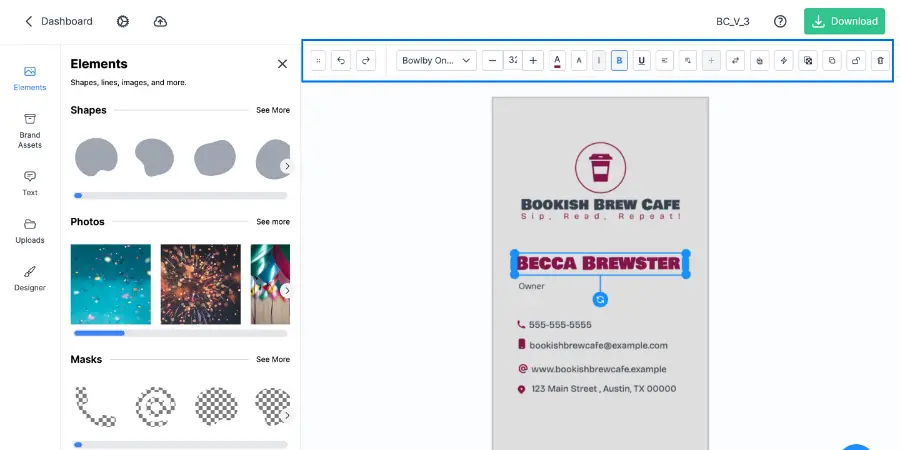900x450 pixels.
Task: Click the transparency checkerboard icon
Action: pyautogui.click(x=808, y=60)
